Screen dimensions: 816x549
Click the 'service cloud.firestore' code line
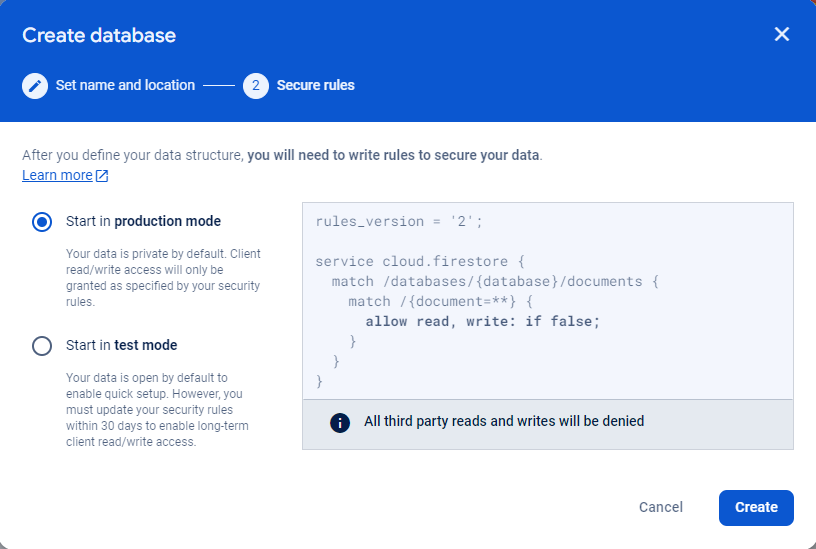tap(418, 261)
